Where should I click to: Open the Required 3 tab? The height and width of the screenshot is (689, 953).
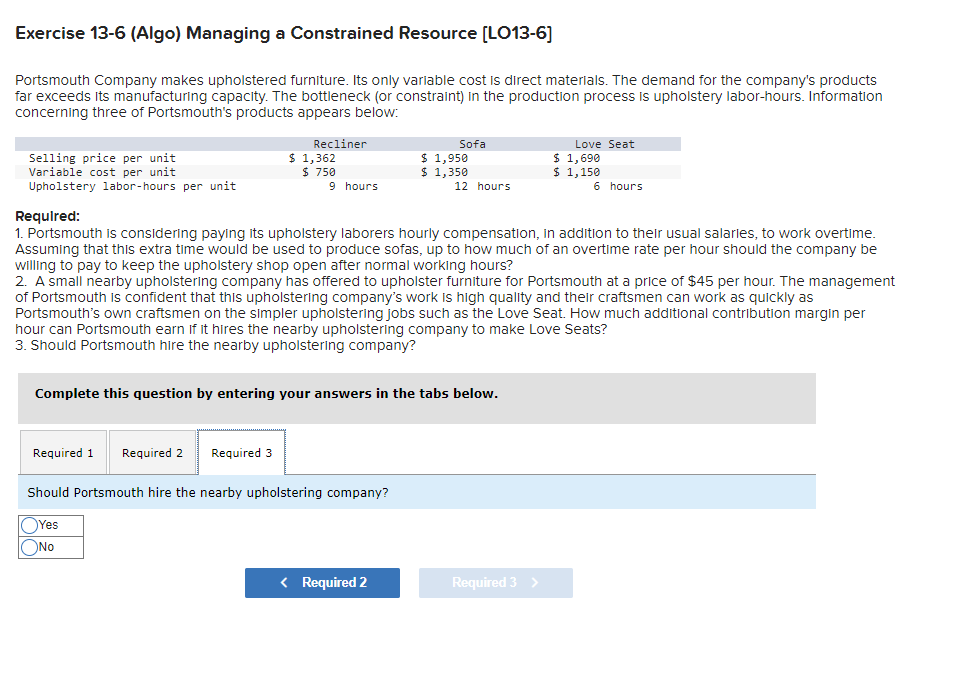pyautogui.click(x=241, y=453)
